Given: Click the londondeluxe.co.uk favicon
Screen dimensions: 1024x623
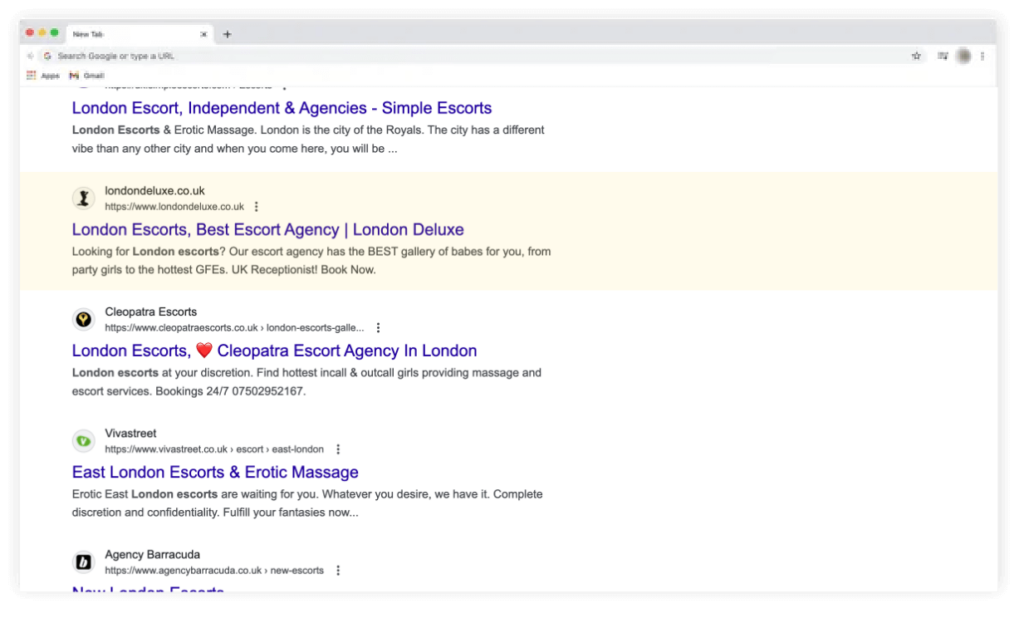Looking at the screenshot, I should (84, 198).
